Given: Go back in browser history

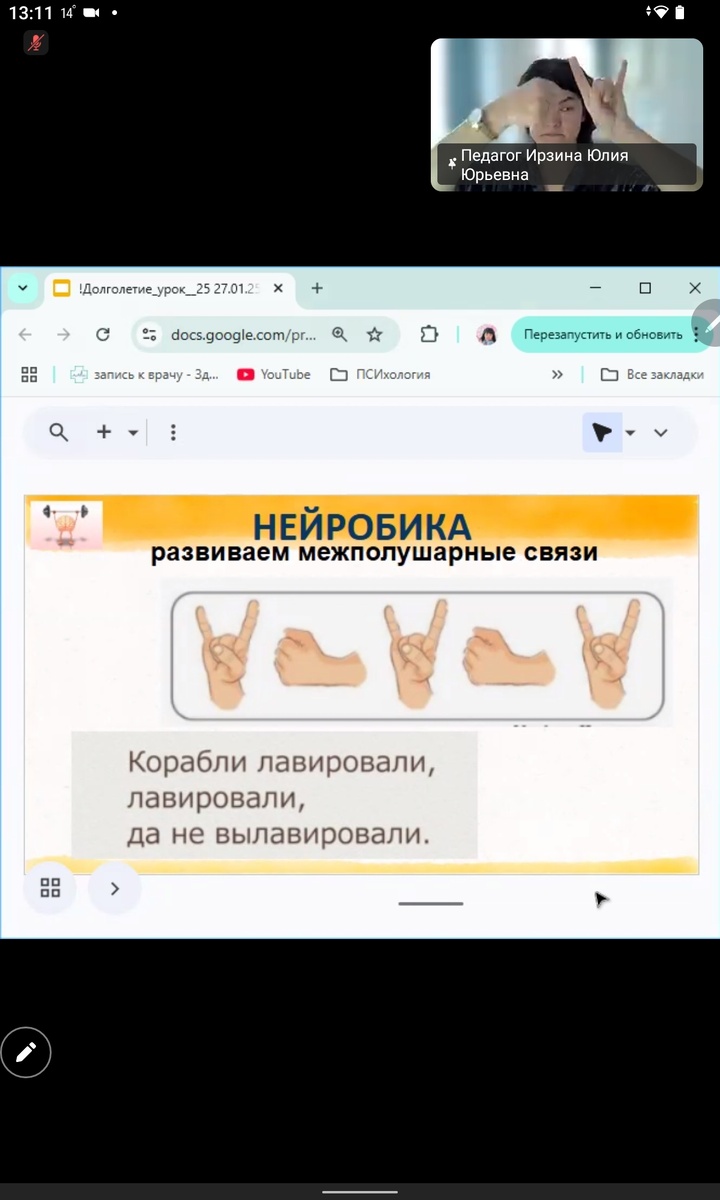Looking at the screenshot, I should (x=25, y=335).
